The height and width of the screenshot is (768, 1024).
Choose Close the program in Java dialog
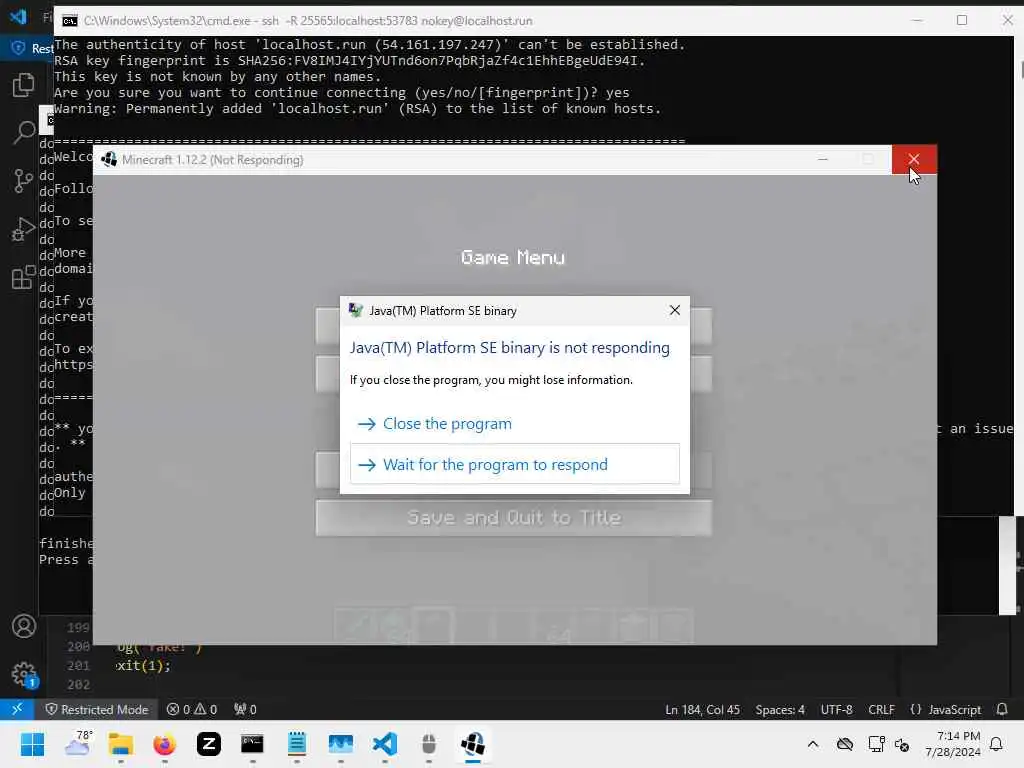point(515,424)
